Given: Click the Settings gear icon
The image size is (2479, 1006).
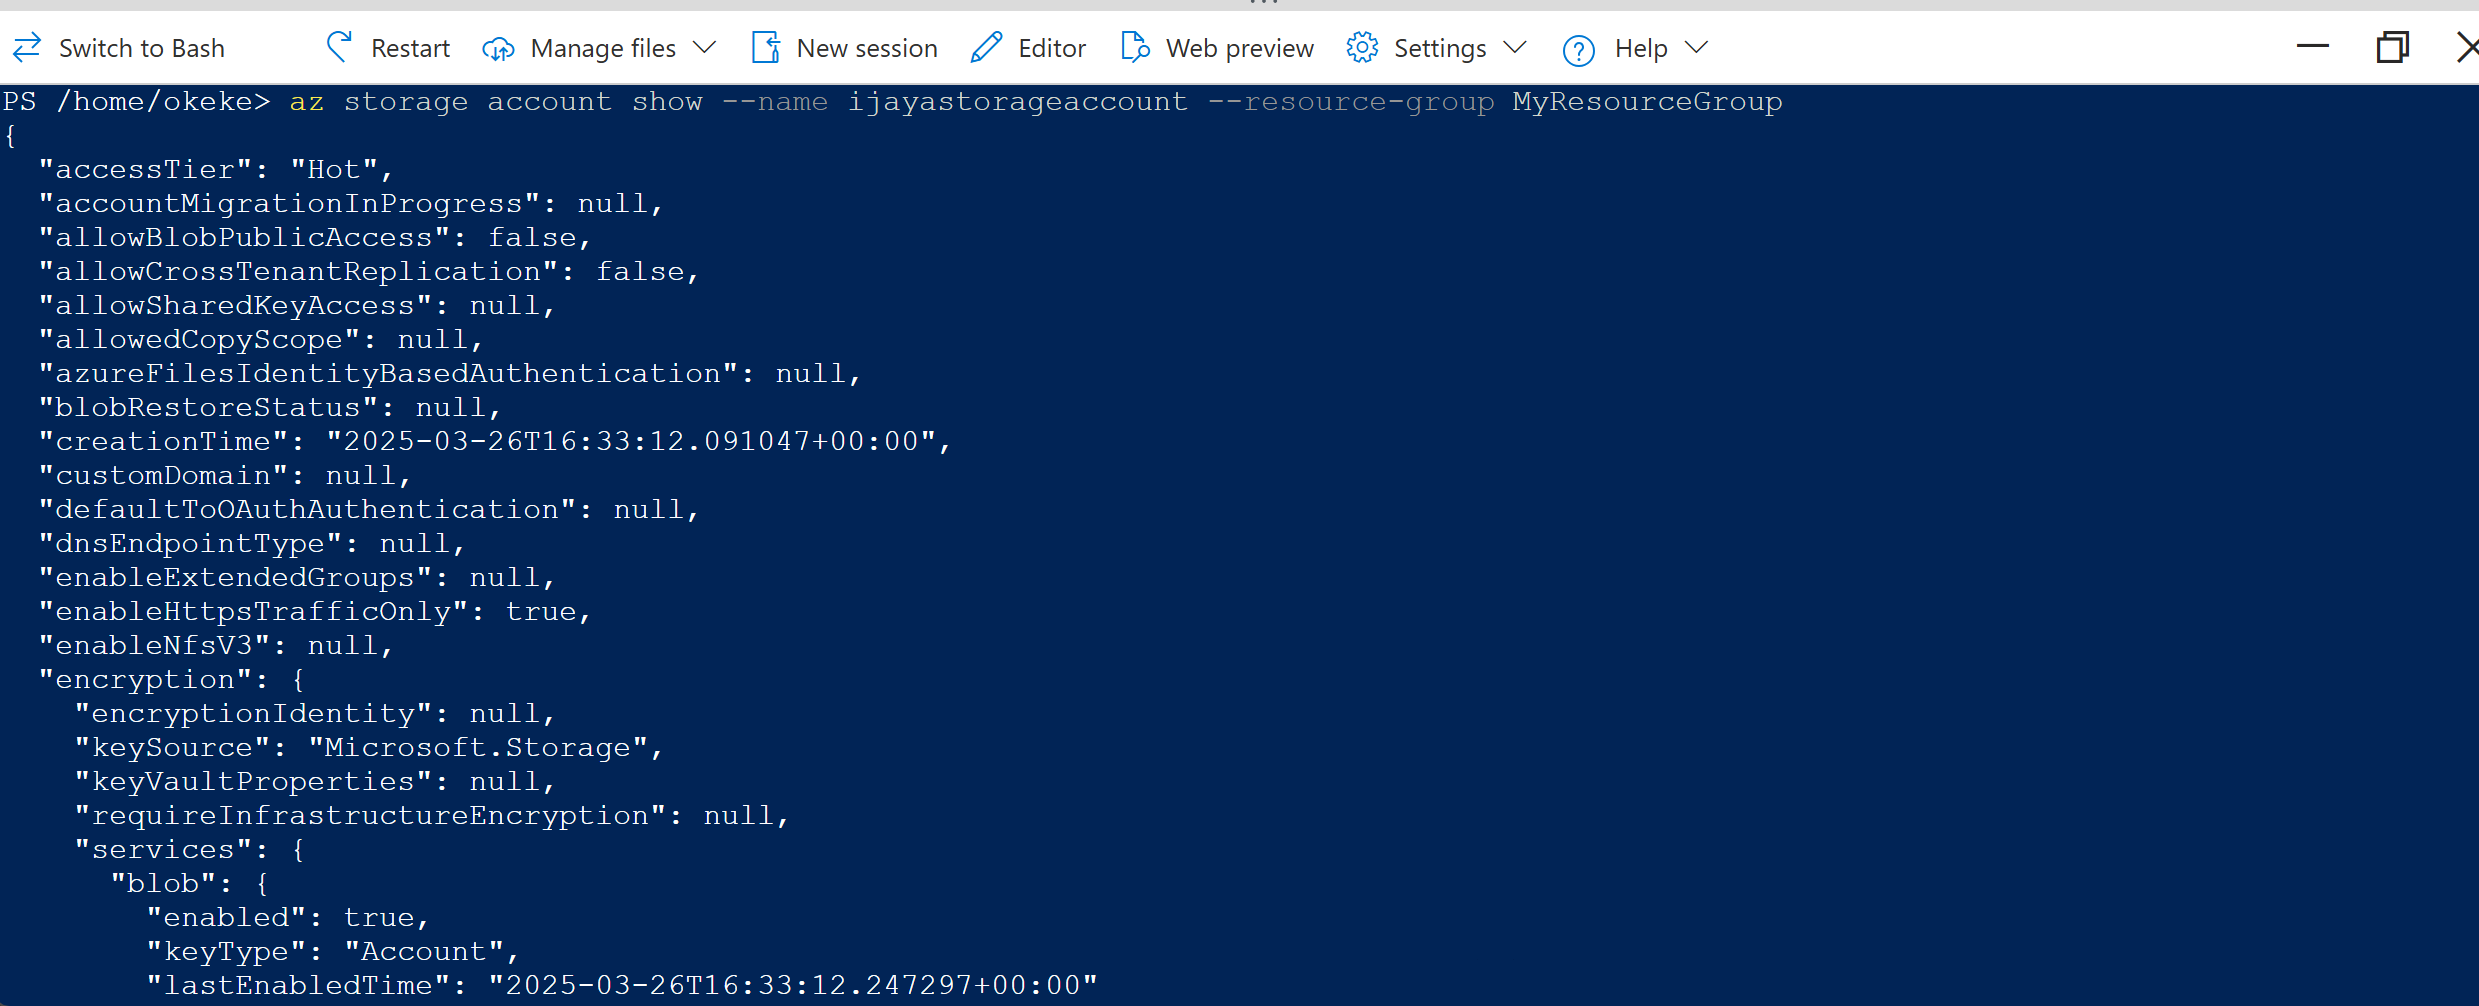Looking at the screenshot, I should click(x=1362, y=47).
